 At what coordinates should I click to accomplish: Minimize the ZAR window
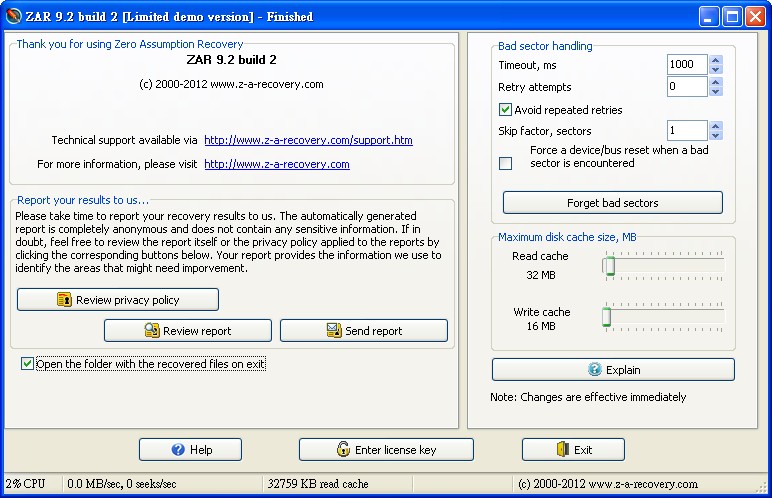708,17
